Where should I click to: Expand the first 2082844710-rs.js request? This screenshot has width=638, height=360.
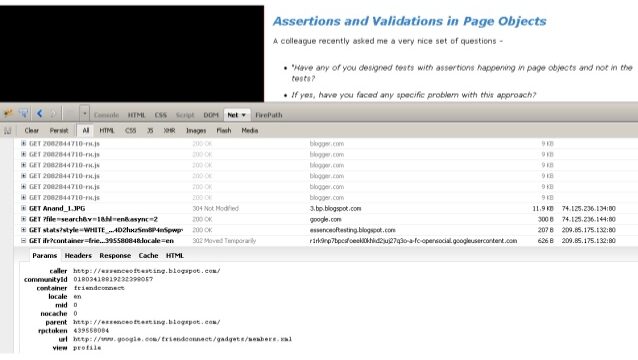pyautogui.click(x=24, y=144)
